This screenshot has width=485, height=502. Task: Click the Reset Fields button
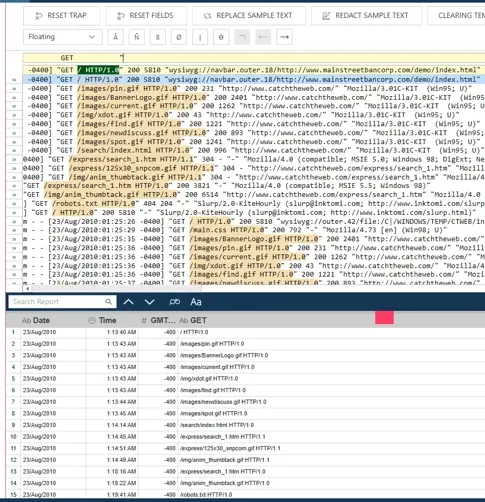146,16
